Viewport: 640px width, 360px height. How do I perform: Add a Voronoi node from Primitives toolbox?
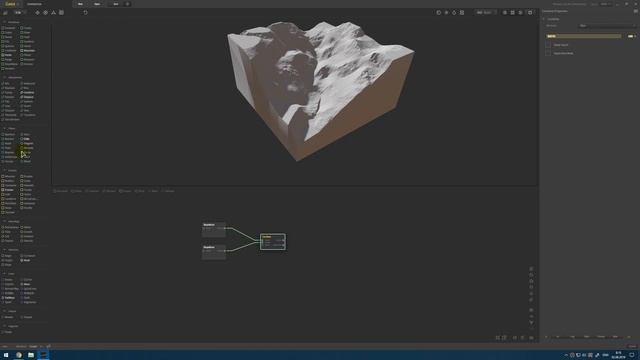click(8, 69)
